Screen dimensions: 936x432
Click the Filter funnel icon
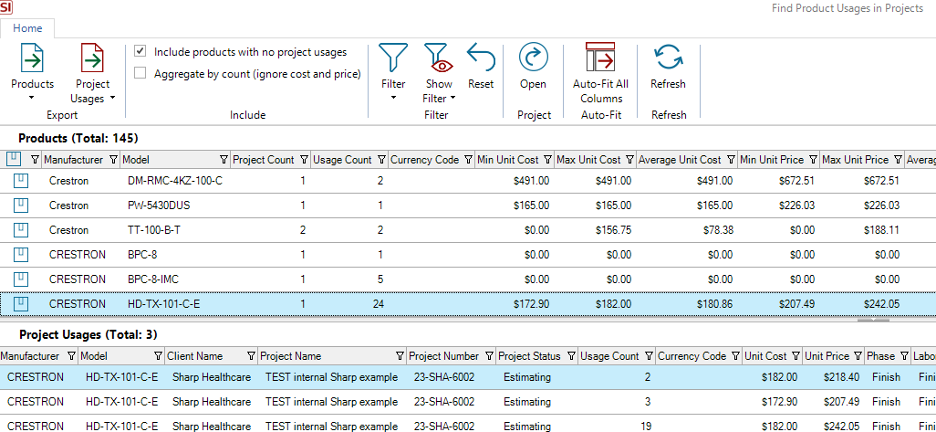[394, 58]
